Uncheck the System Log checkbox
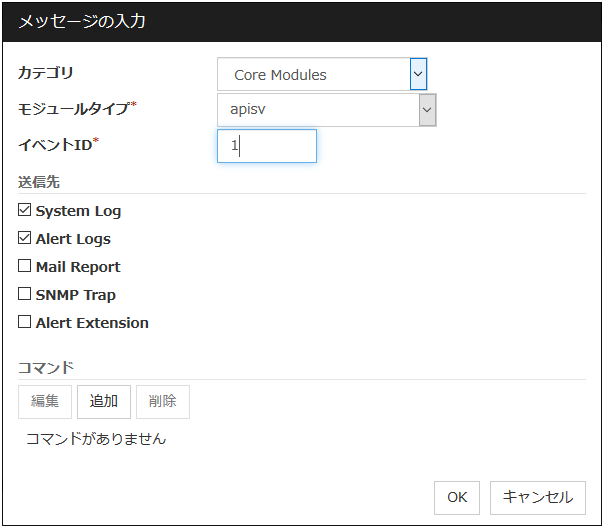This screenshot has height=528, width=604. click(x=25, y=211)
